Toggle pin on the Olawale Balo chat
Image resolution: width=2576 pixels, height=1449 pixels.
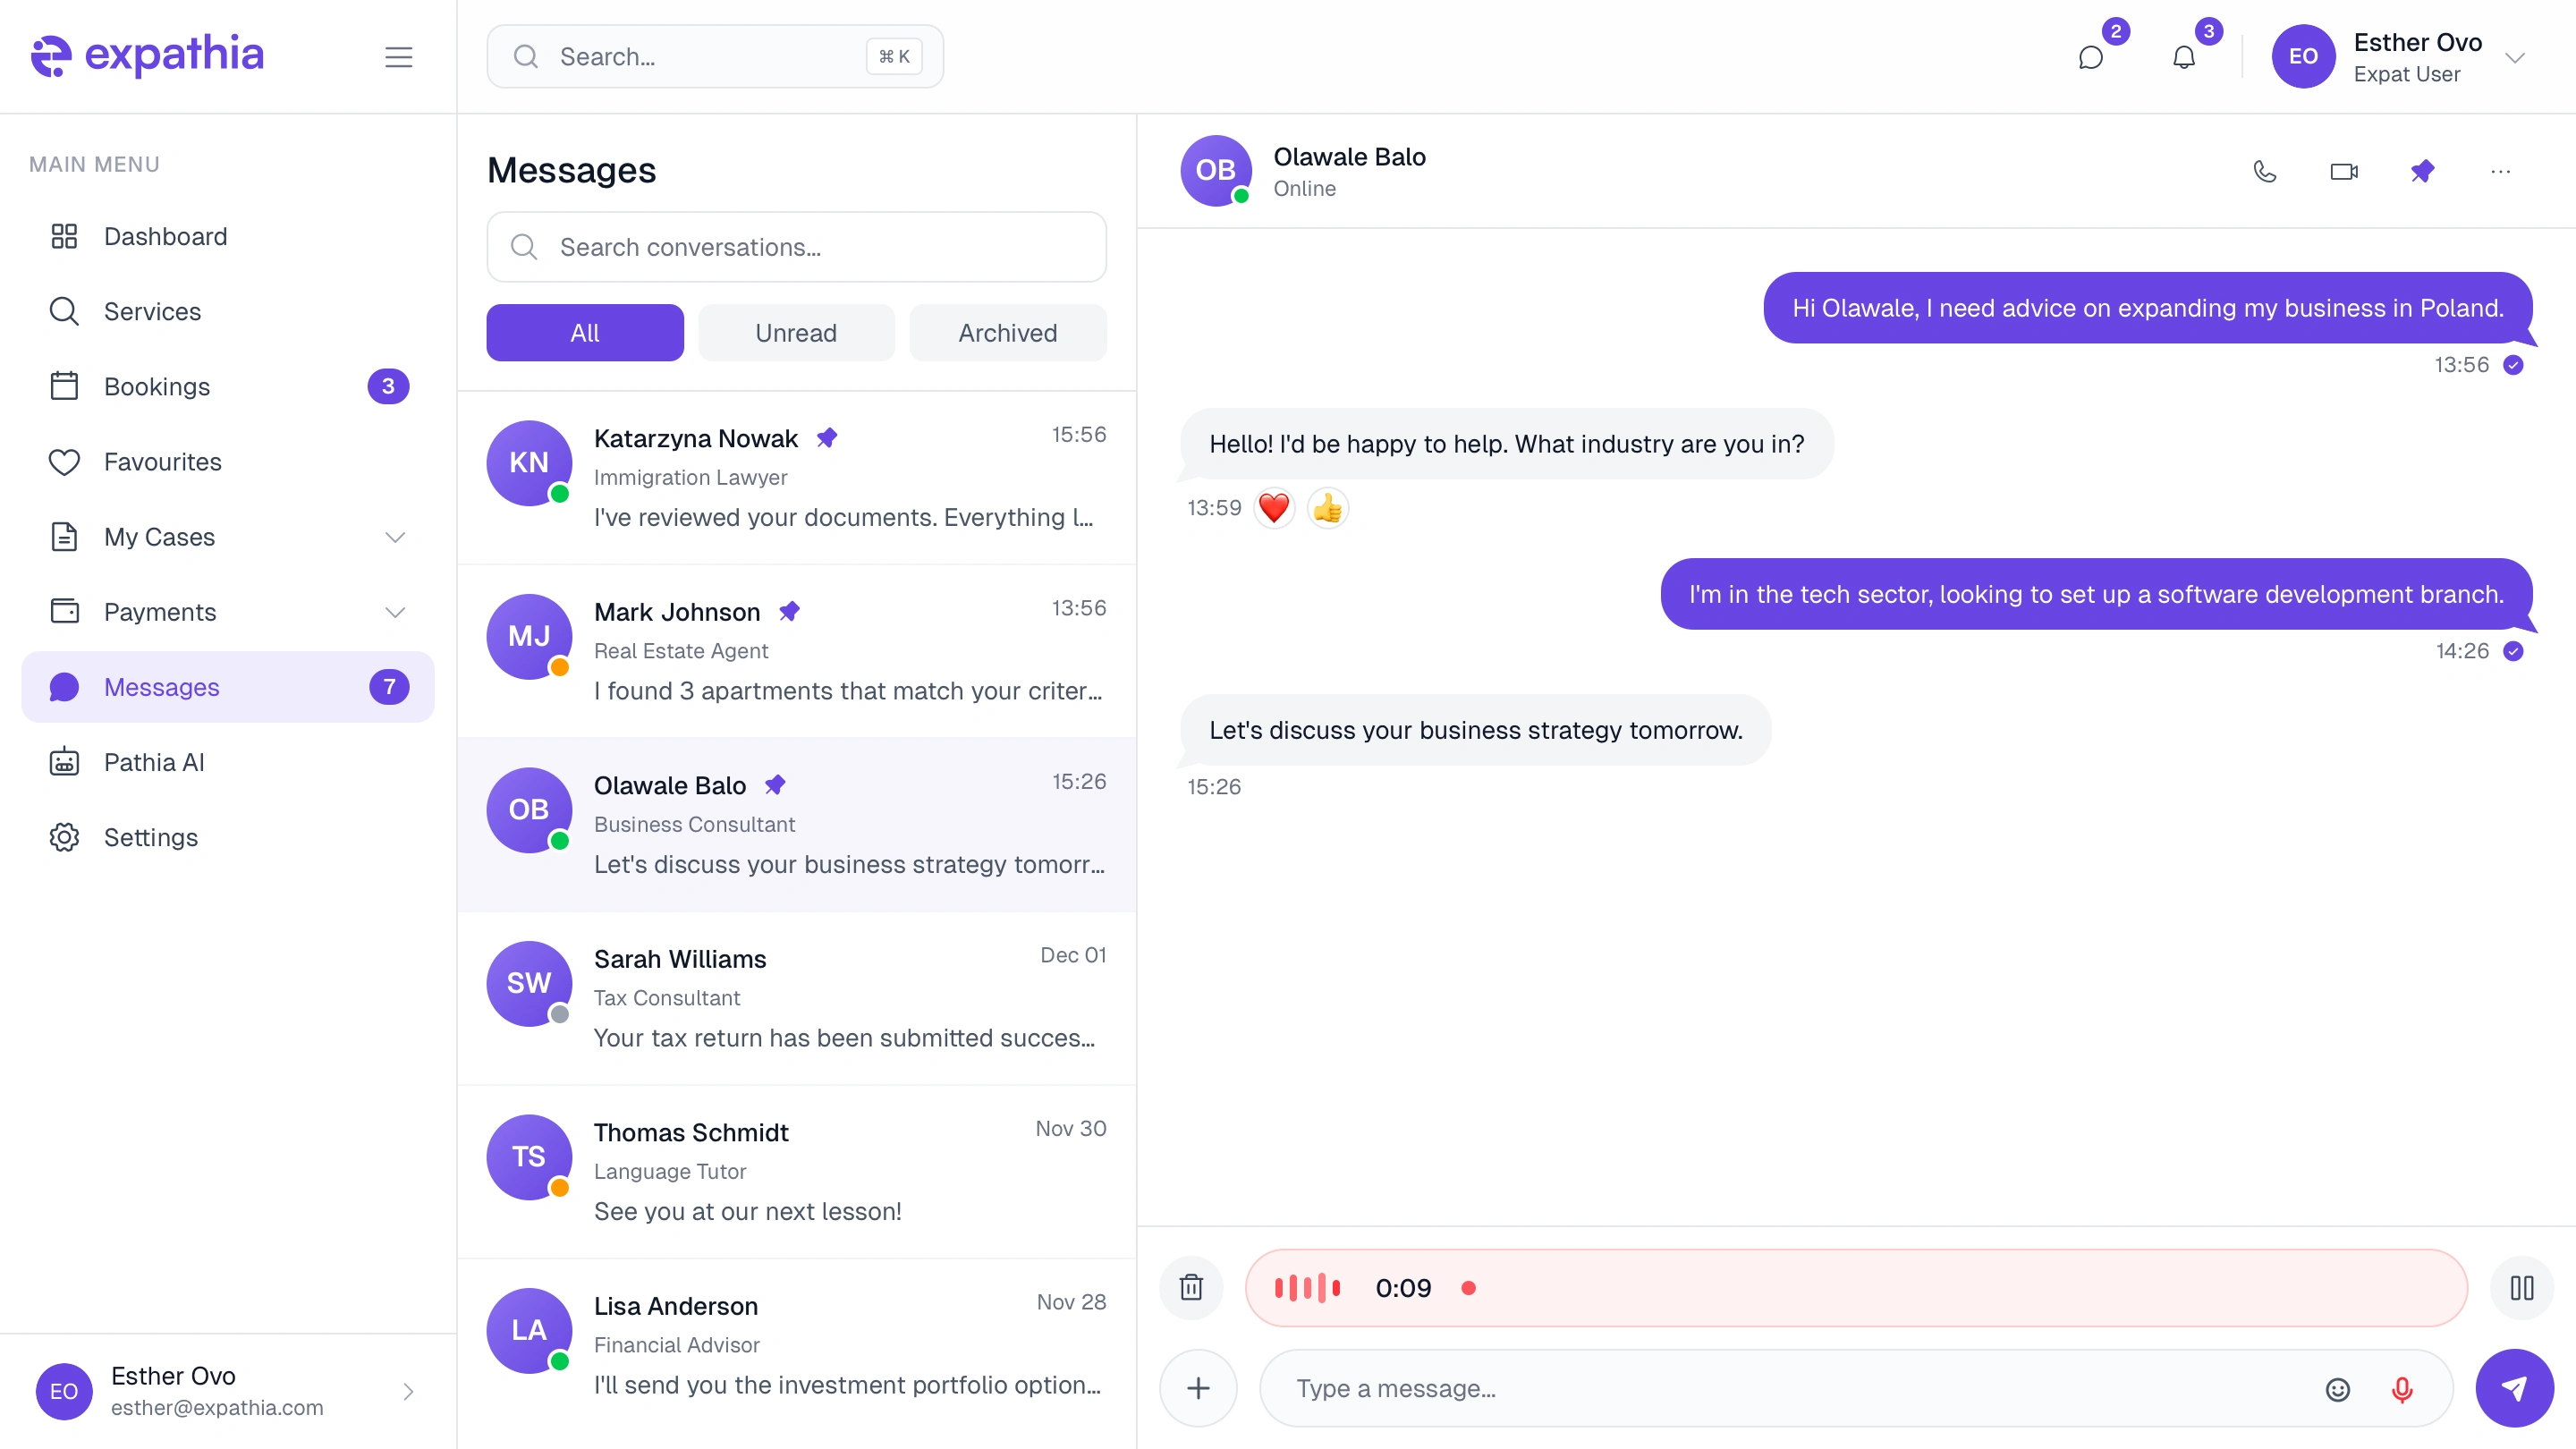pyautogui.click(x=2422, y=171)
